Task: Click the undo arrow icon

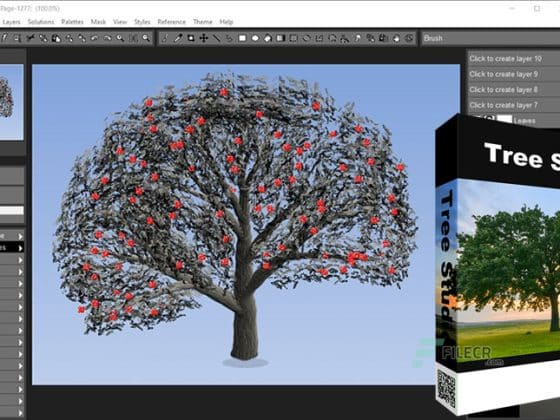Action: pyautogui.click(x=94, y=38)
